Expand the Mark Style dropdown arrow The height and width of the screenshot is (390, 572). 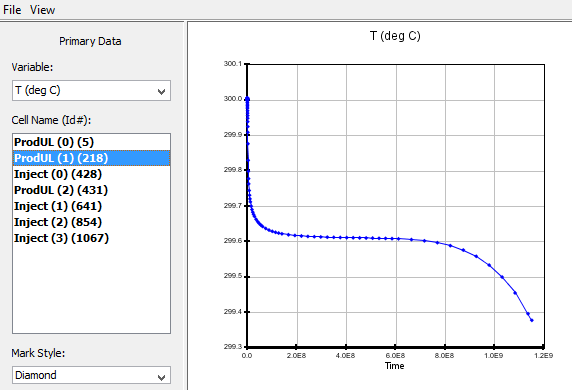(x=161, y=377)
